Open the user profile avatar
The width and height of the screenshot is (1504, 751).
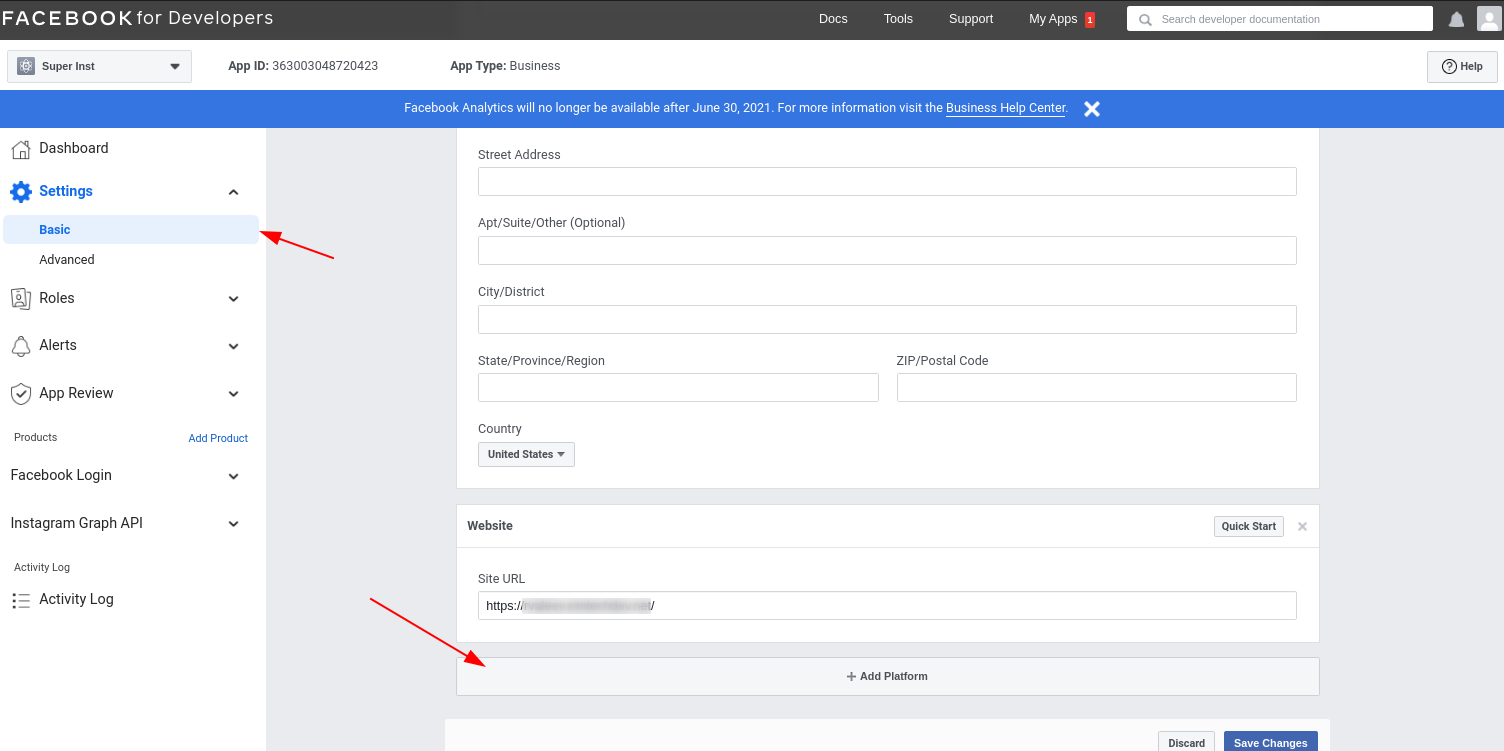pyautogui.click(x=1489, y=19)
